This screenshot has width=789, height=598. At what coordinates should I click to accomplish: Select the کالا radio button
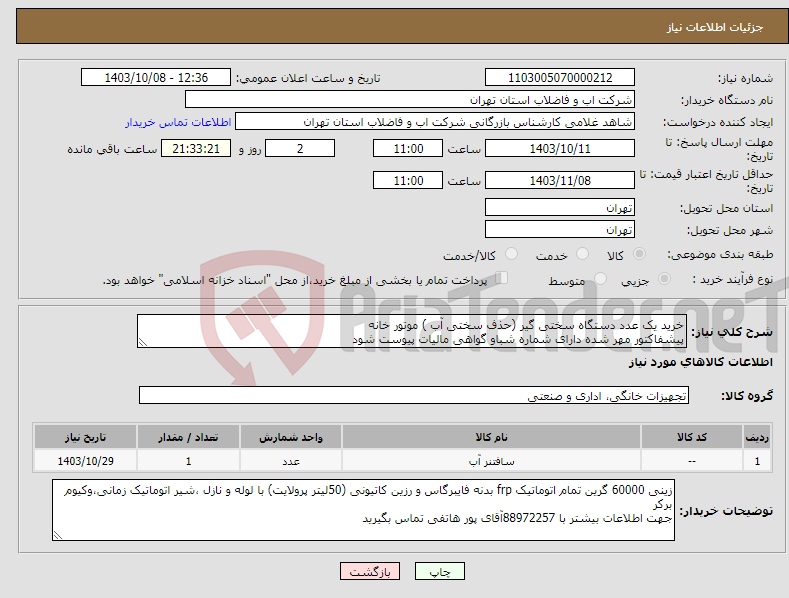pos(639,254)
